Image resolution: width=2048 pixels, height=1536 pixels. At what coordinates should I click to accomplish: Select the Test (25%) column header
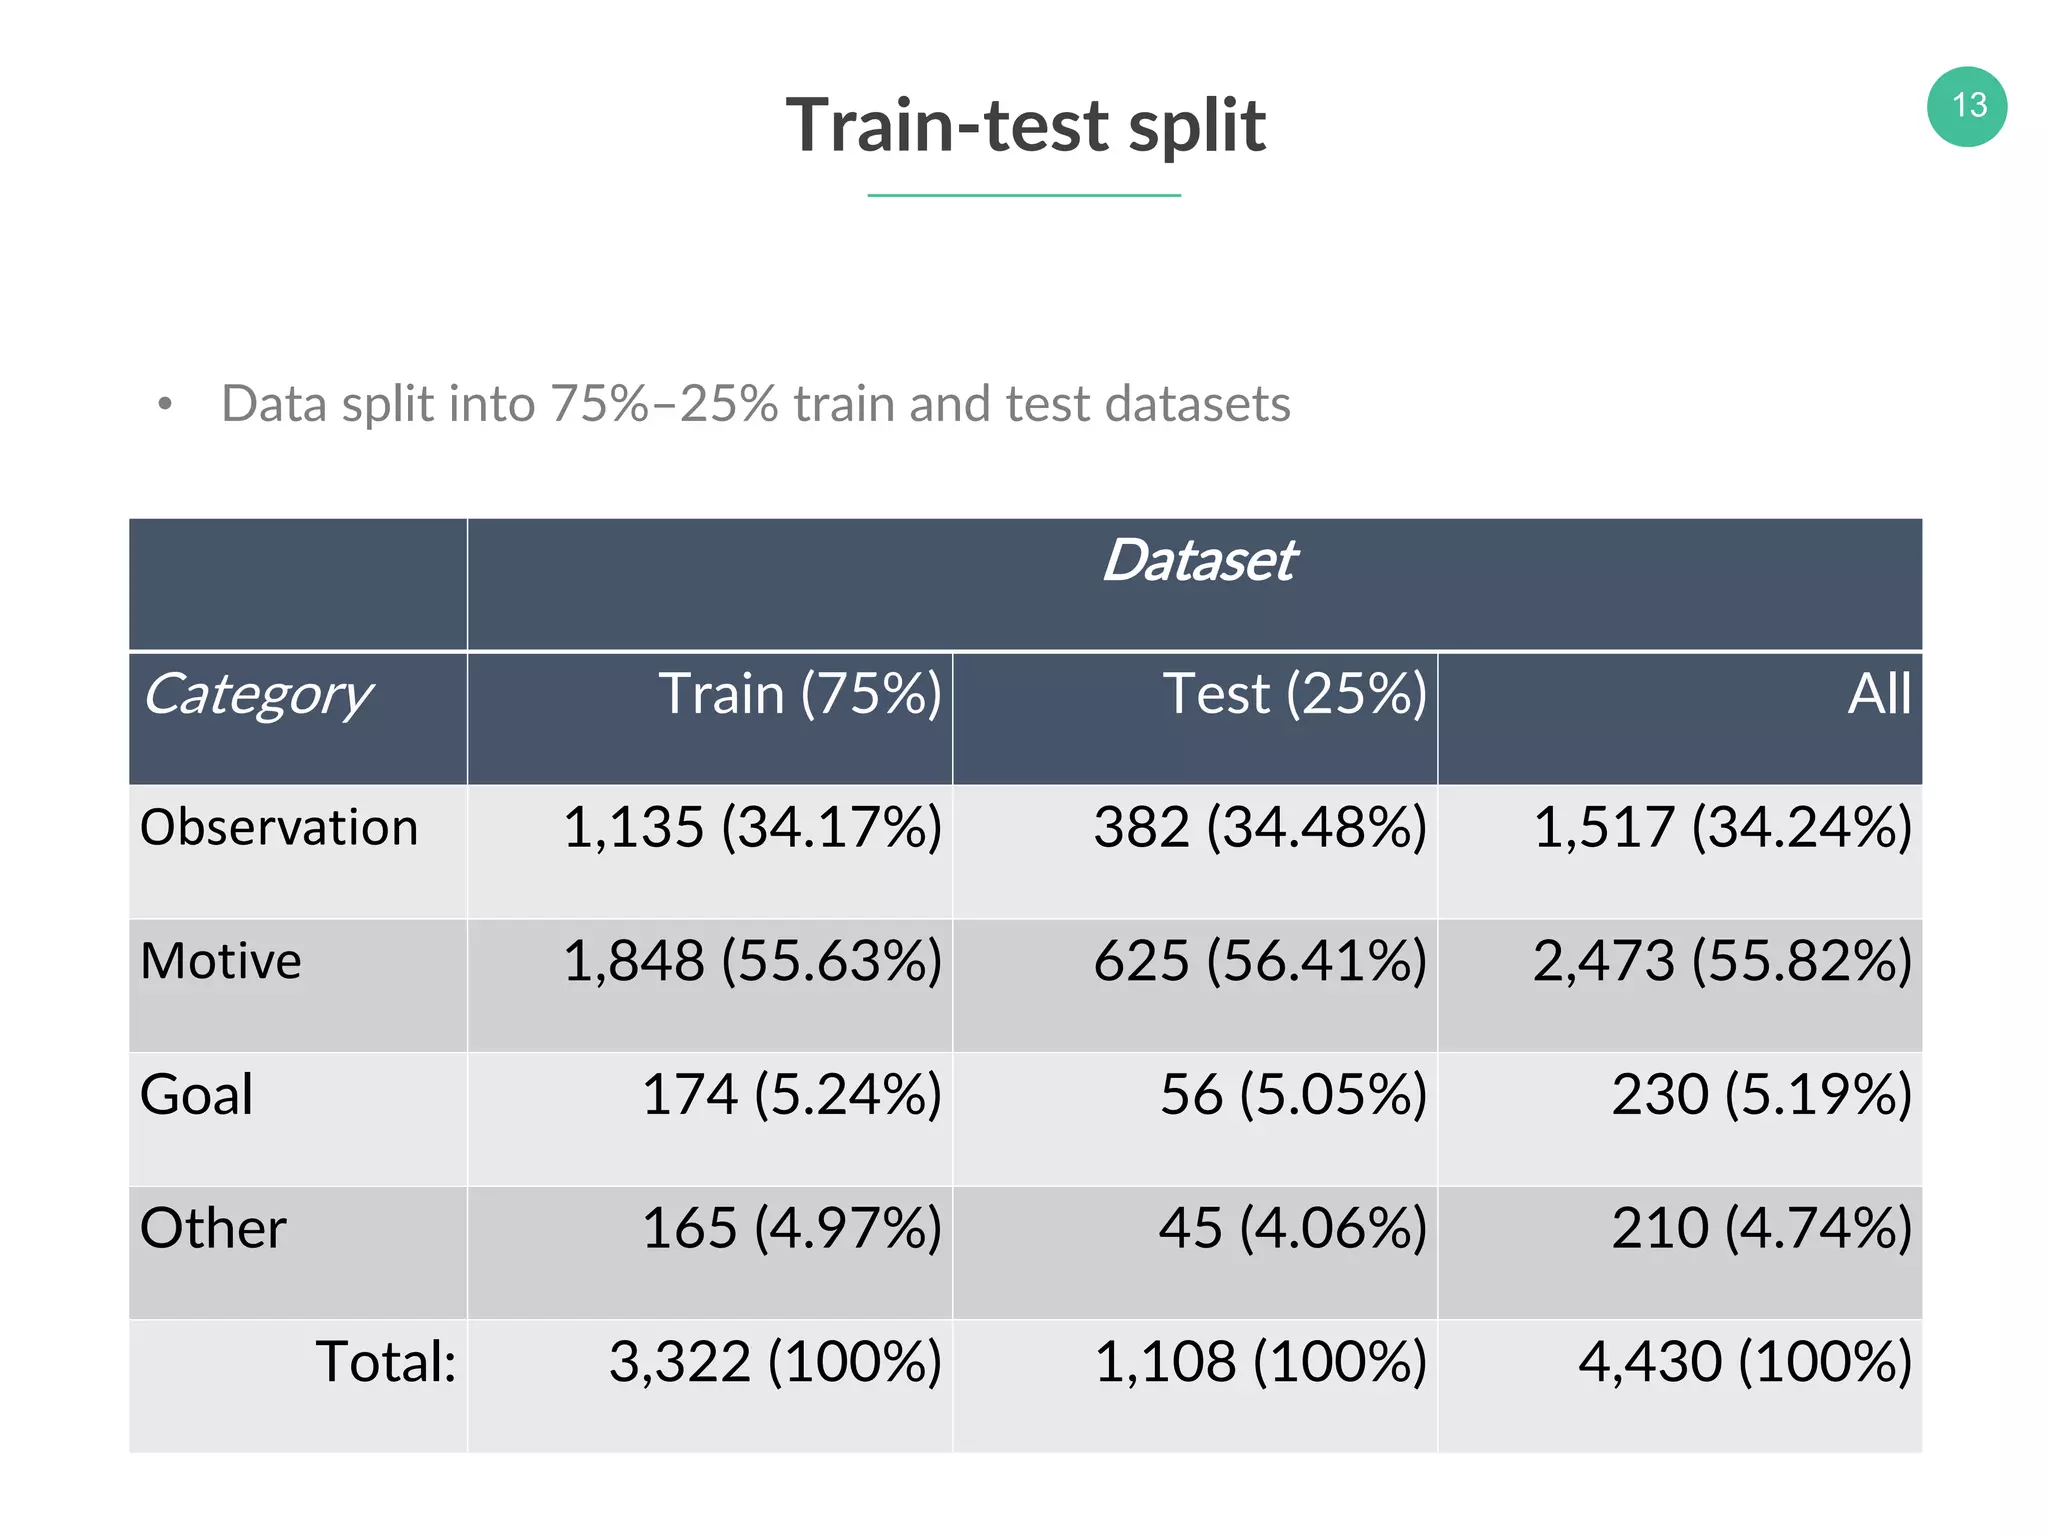pos(1293,694)
